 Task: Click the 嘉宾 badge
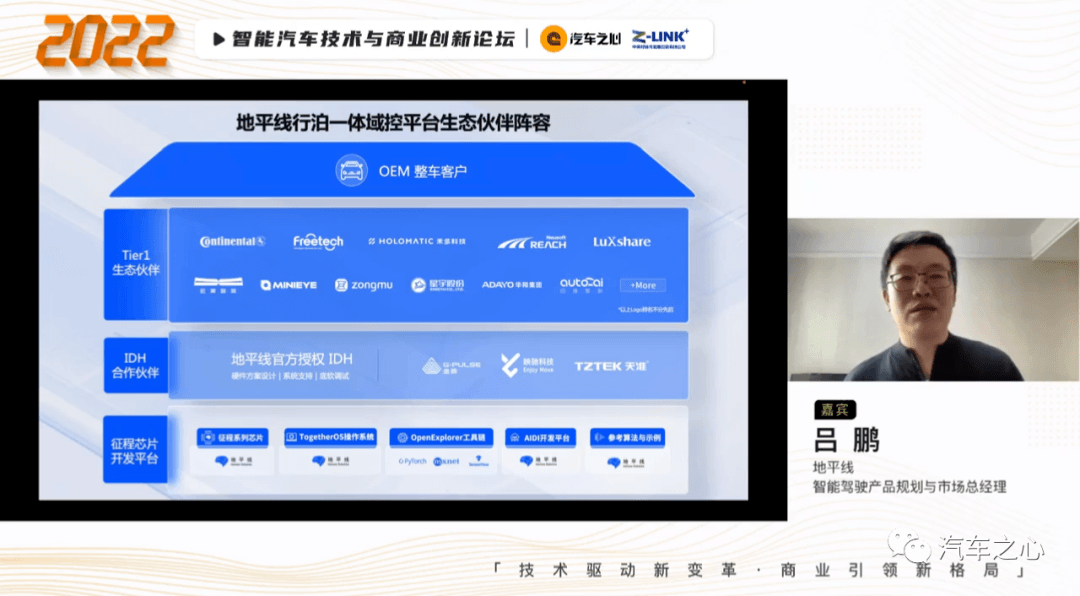[835, 410]
